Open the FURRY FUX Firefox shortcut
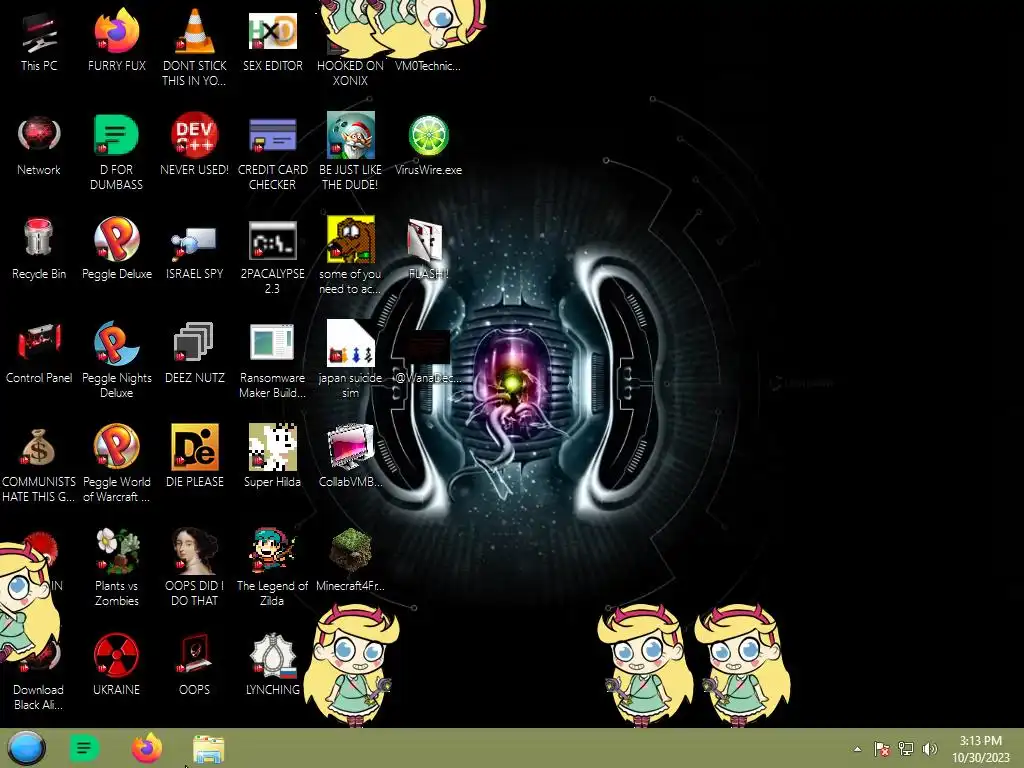Viewport: 1024px width, 768px height. (x=116, y=31)
